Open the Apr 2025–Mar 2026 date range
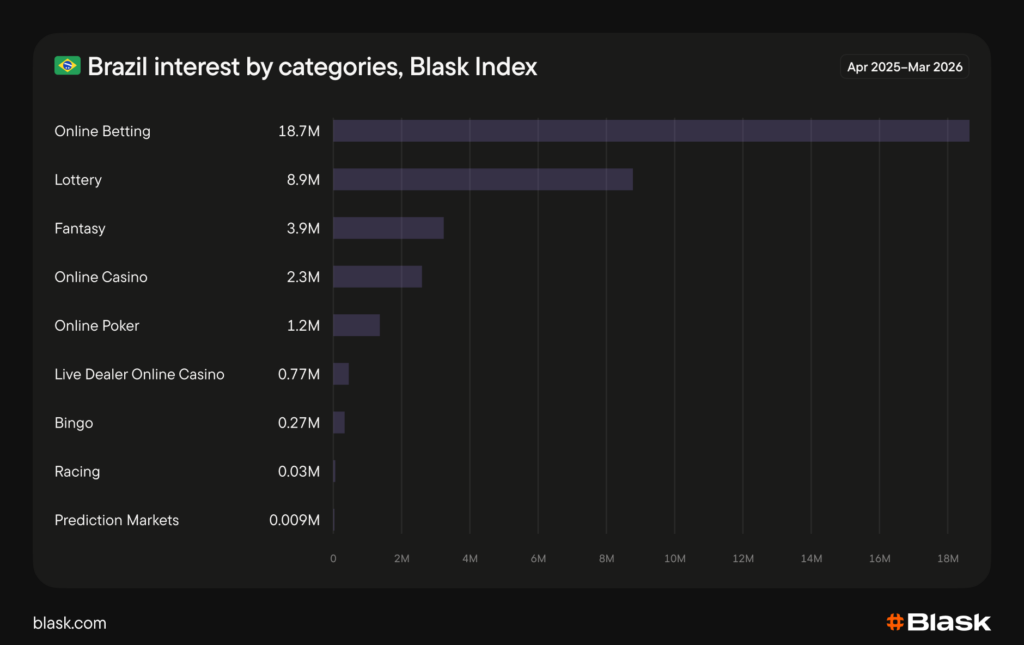Screen dimensions: 1024x645 [904, 67]
